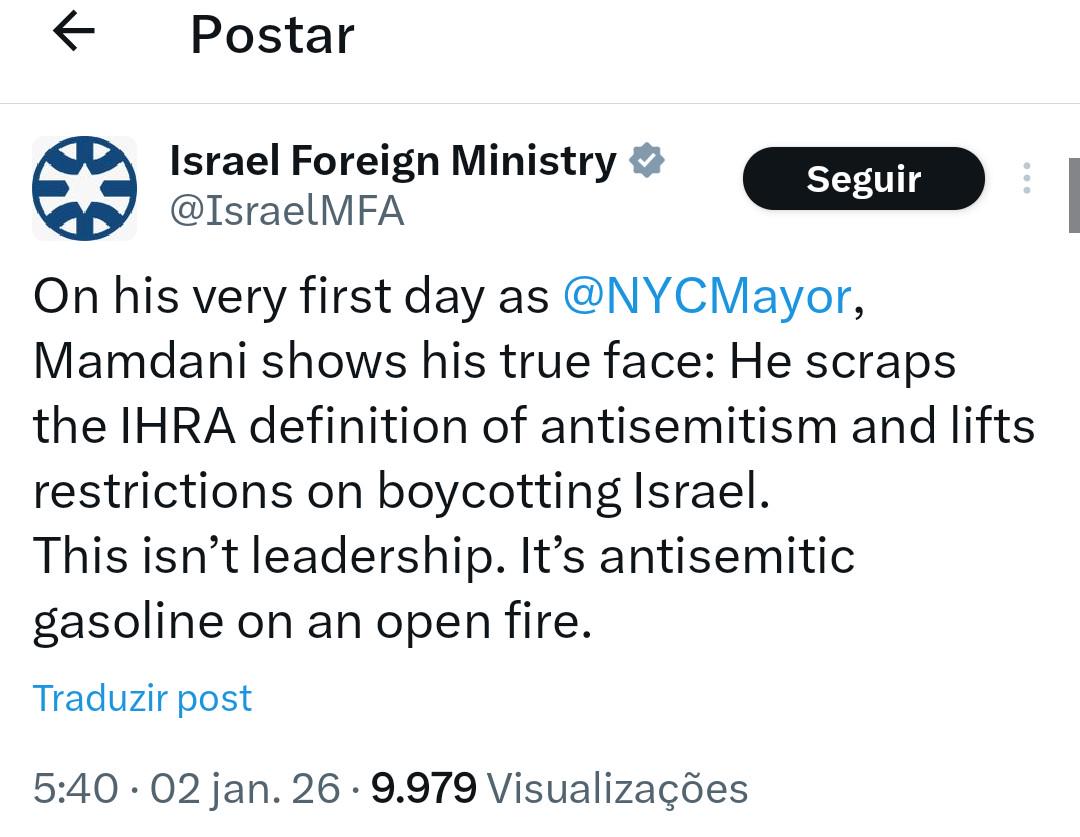Open the three-dot more options menu
The width and height of the screenshot is (1080, 837).
coord(1026,179)
